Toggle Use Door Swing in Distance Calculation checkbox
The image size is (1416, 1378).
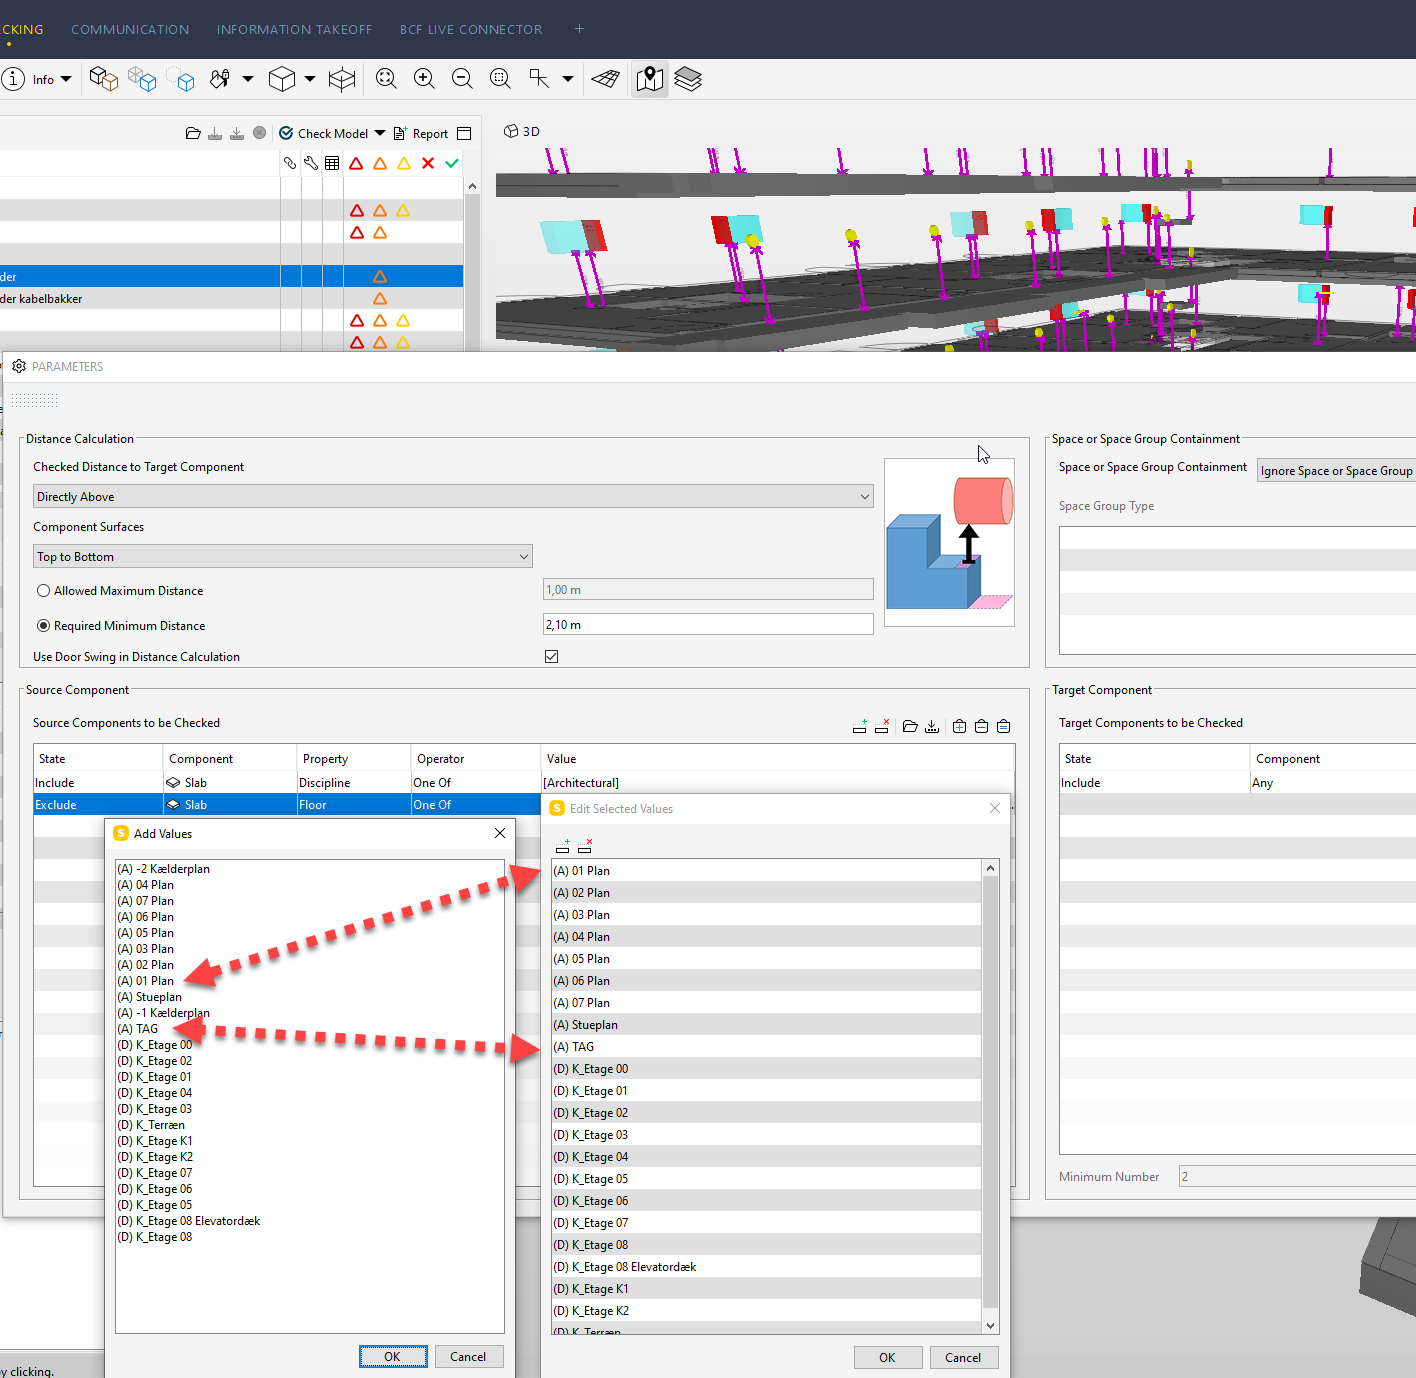[552, 657]
